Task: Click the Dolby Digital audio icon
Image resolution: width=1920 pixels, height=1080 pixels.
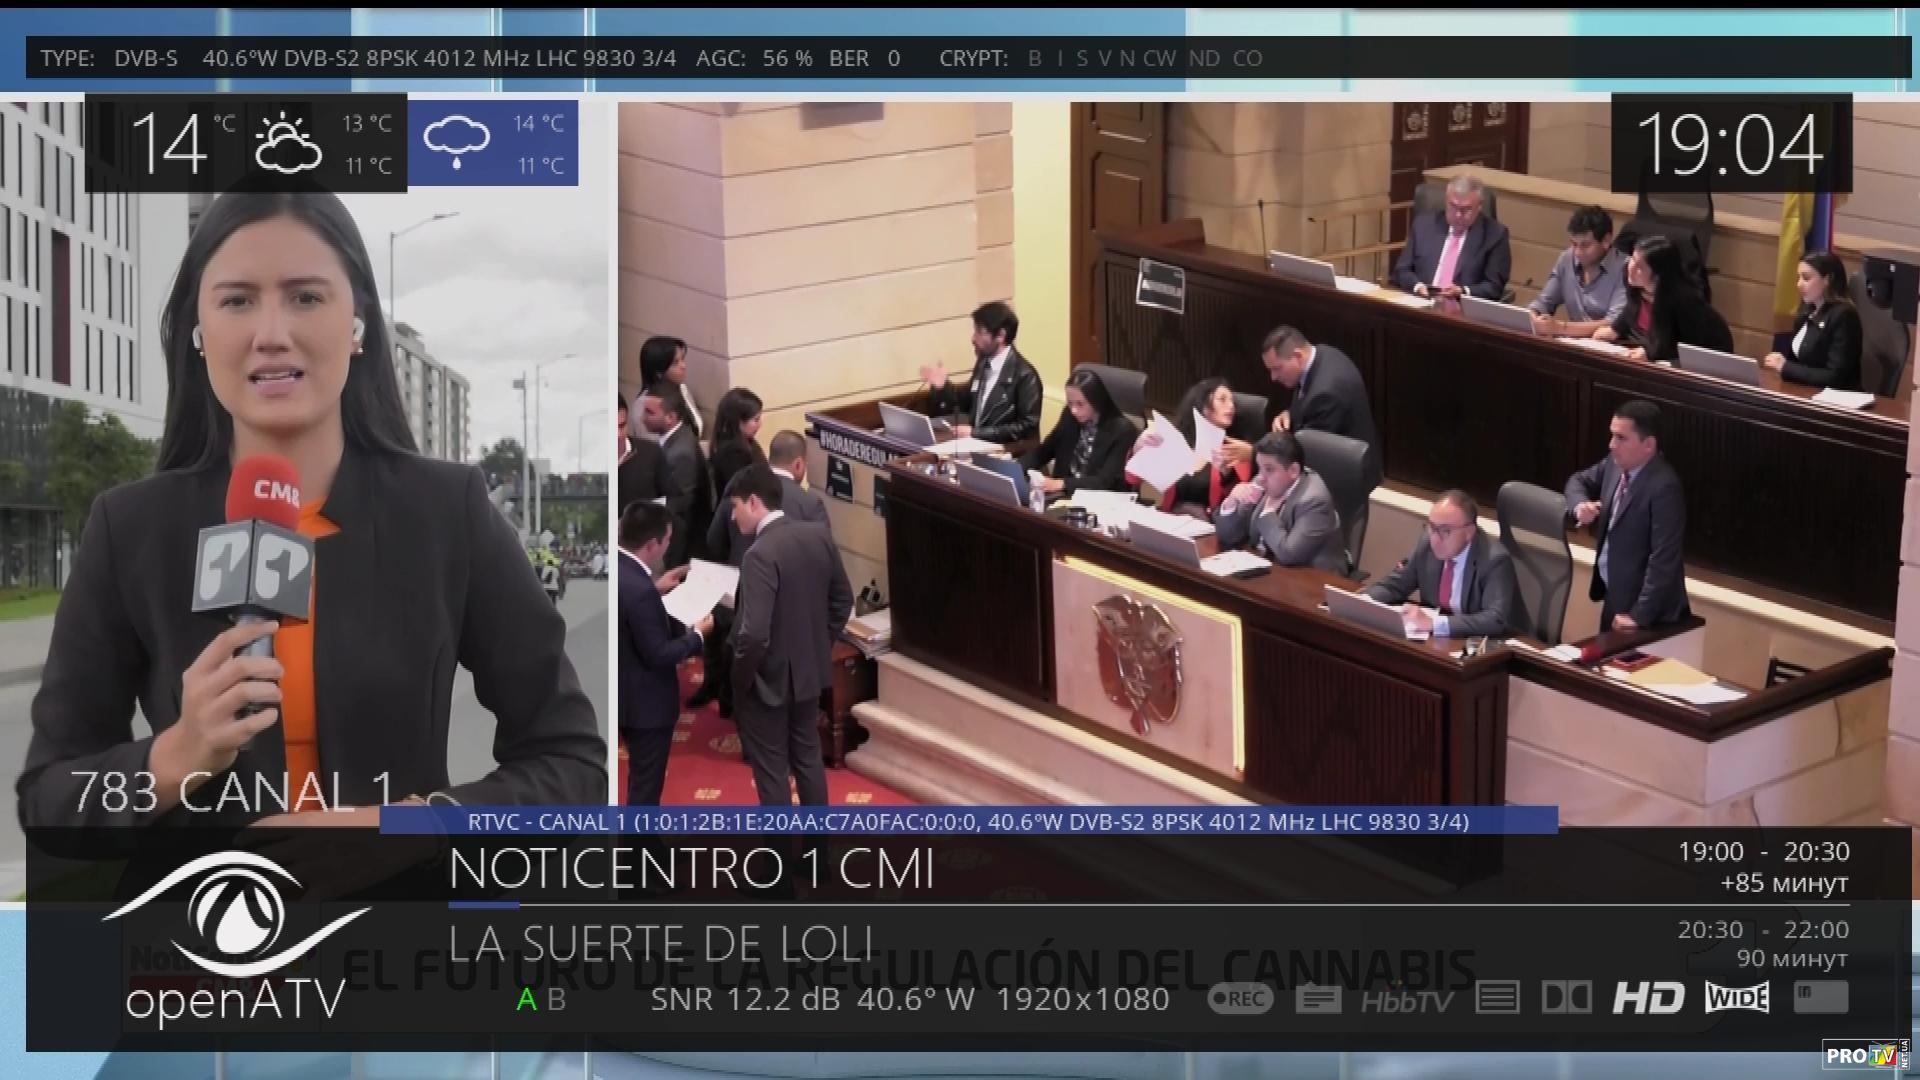Action: click(x=1567, y=998)
